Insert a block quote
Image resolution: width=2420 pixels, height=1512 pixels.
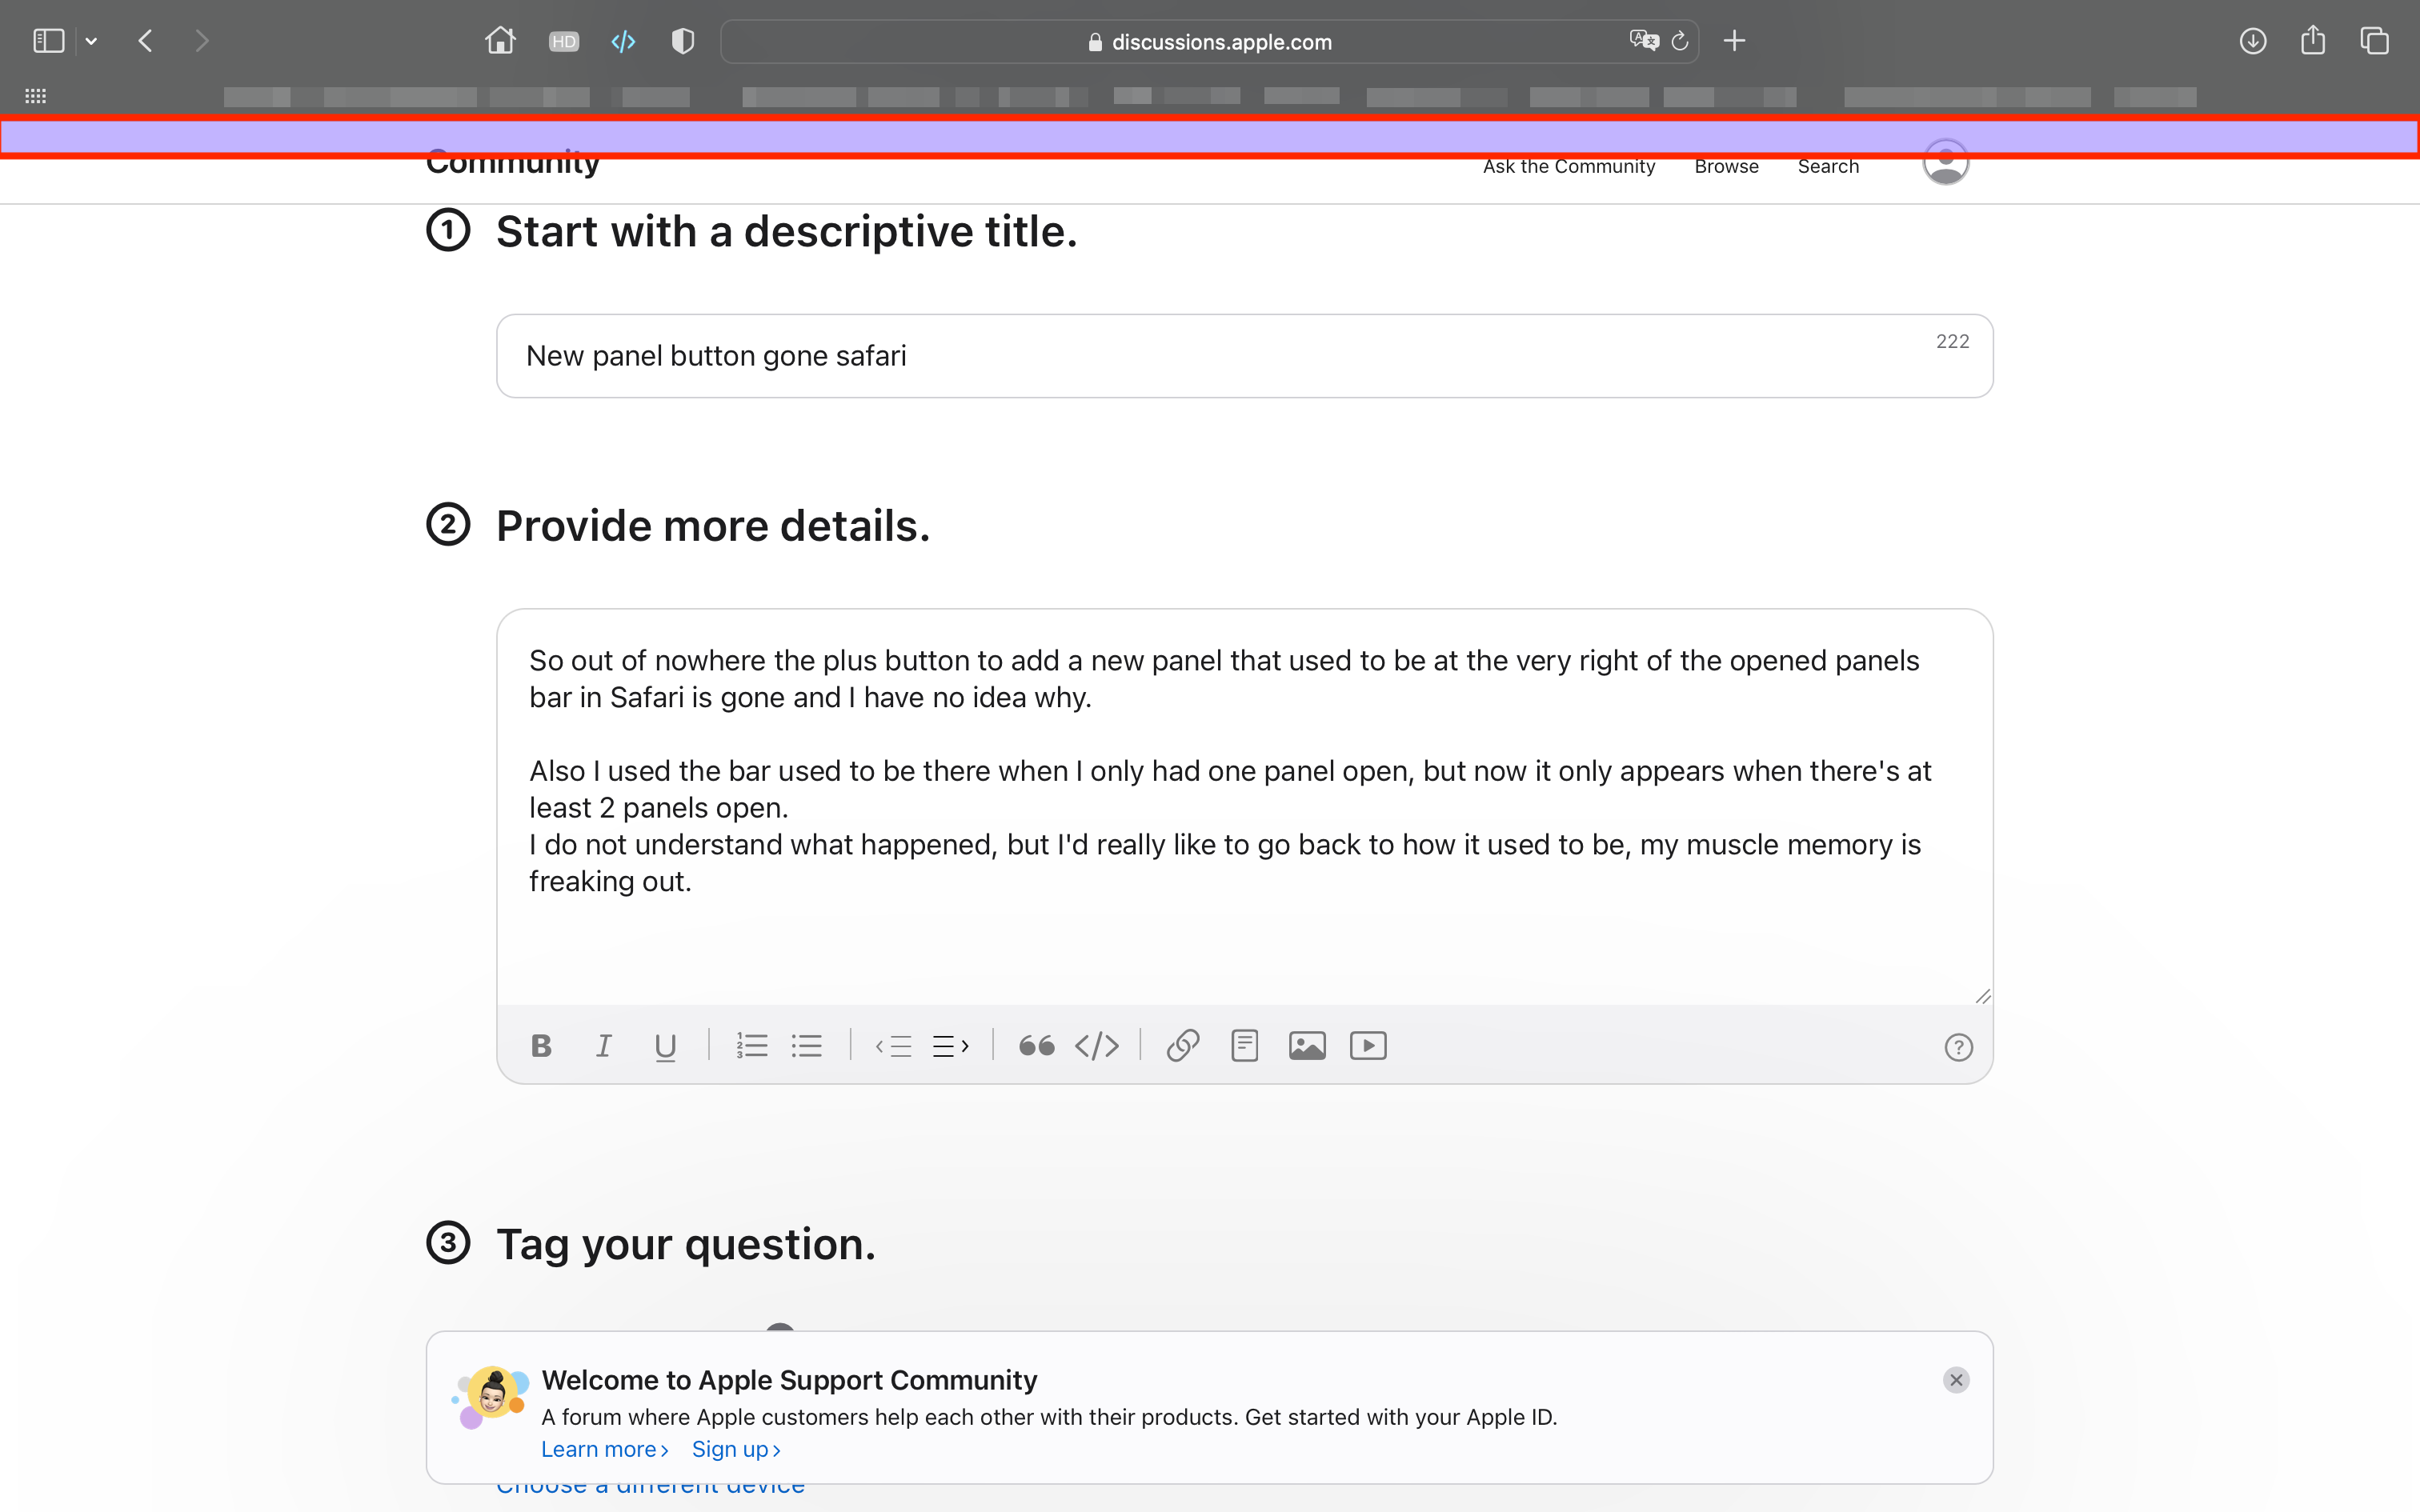[x=1036, y=1046]
